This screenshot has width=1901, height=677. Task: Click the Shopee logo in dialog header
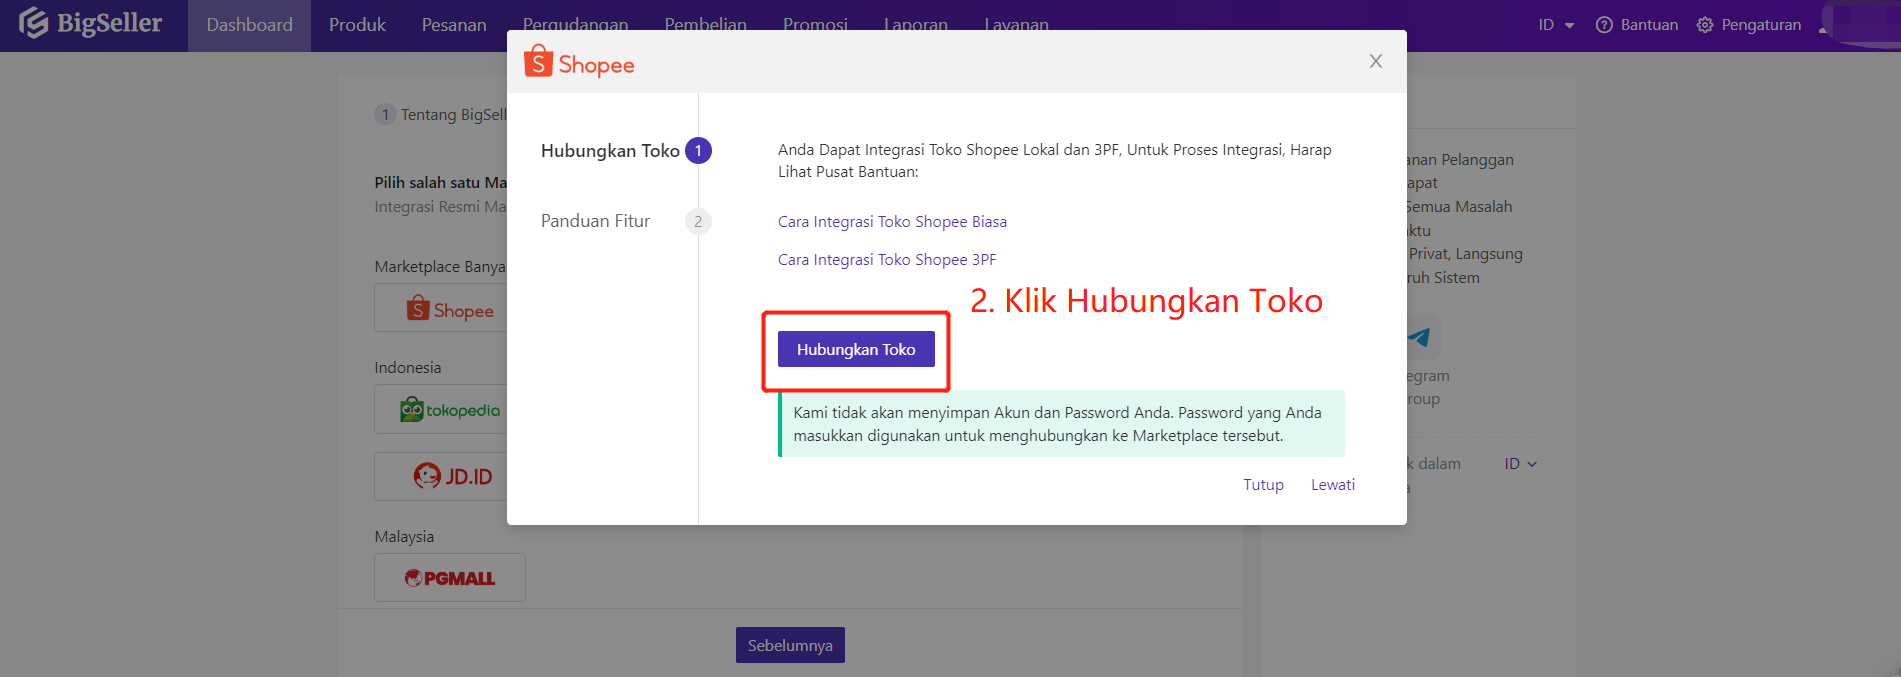(x=579, y=62)
